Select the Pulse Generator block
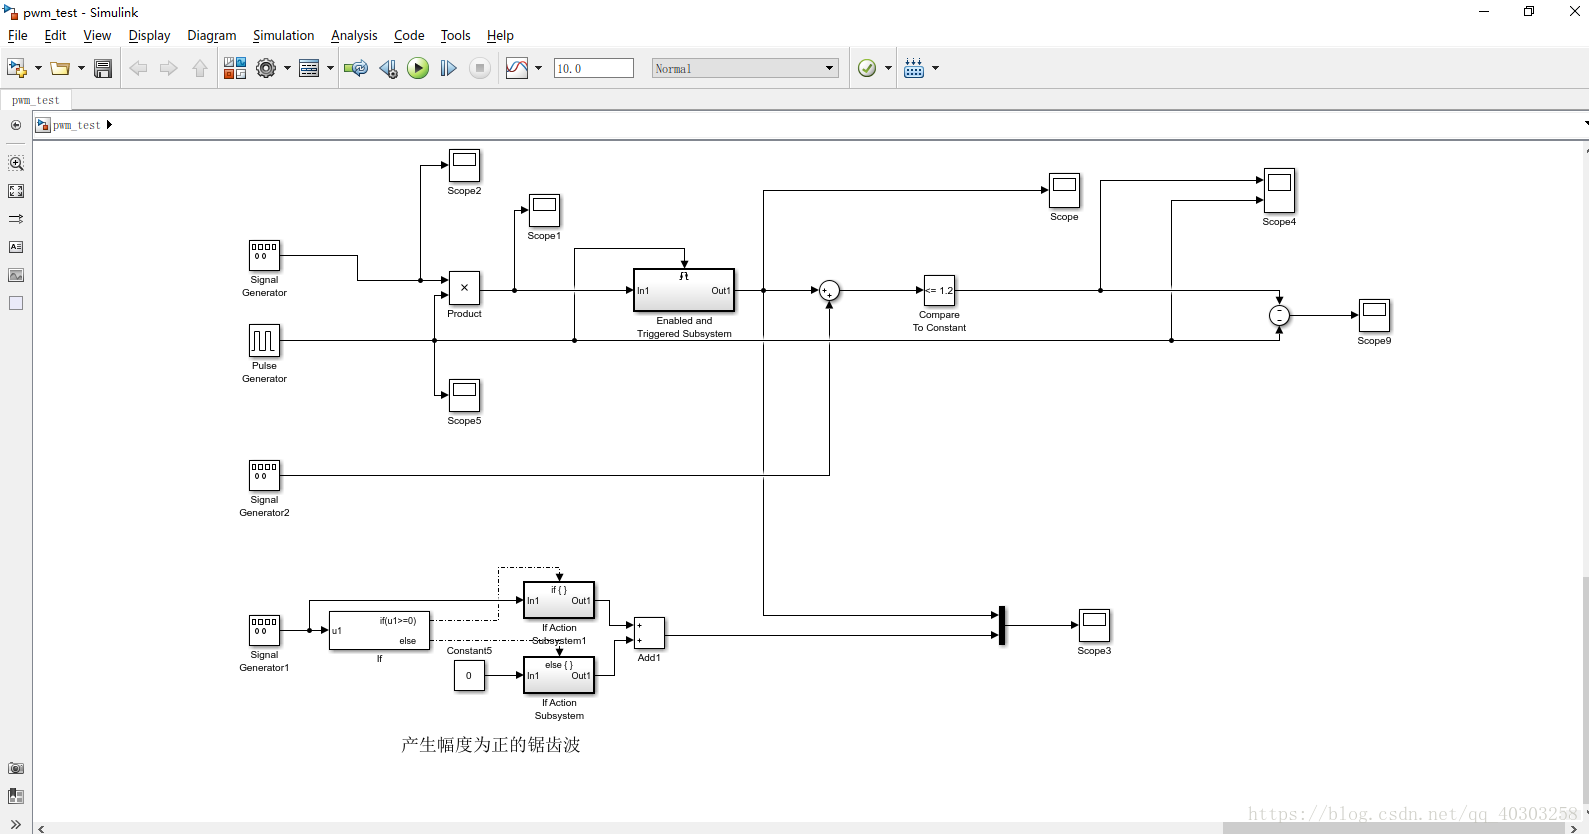1589x834 pixels. (264, 340)
